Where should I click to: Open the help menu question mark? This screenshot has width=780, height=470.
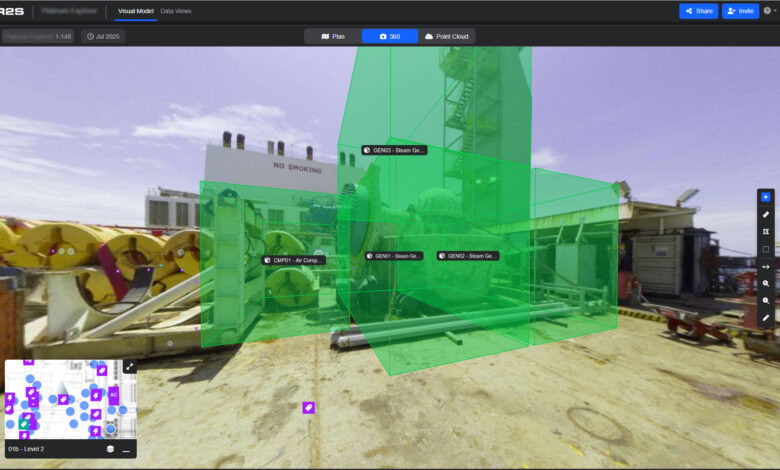(x=767, y=10)
